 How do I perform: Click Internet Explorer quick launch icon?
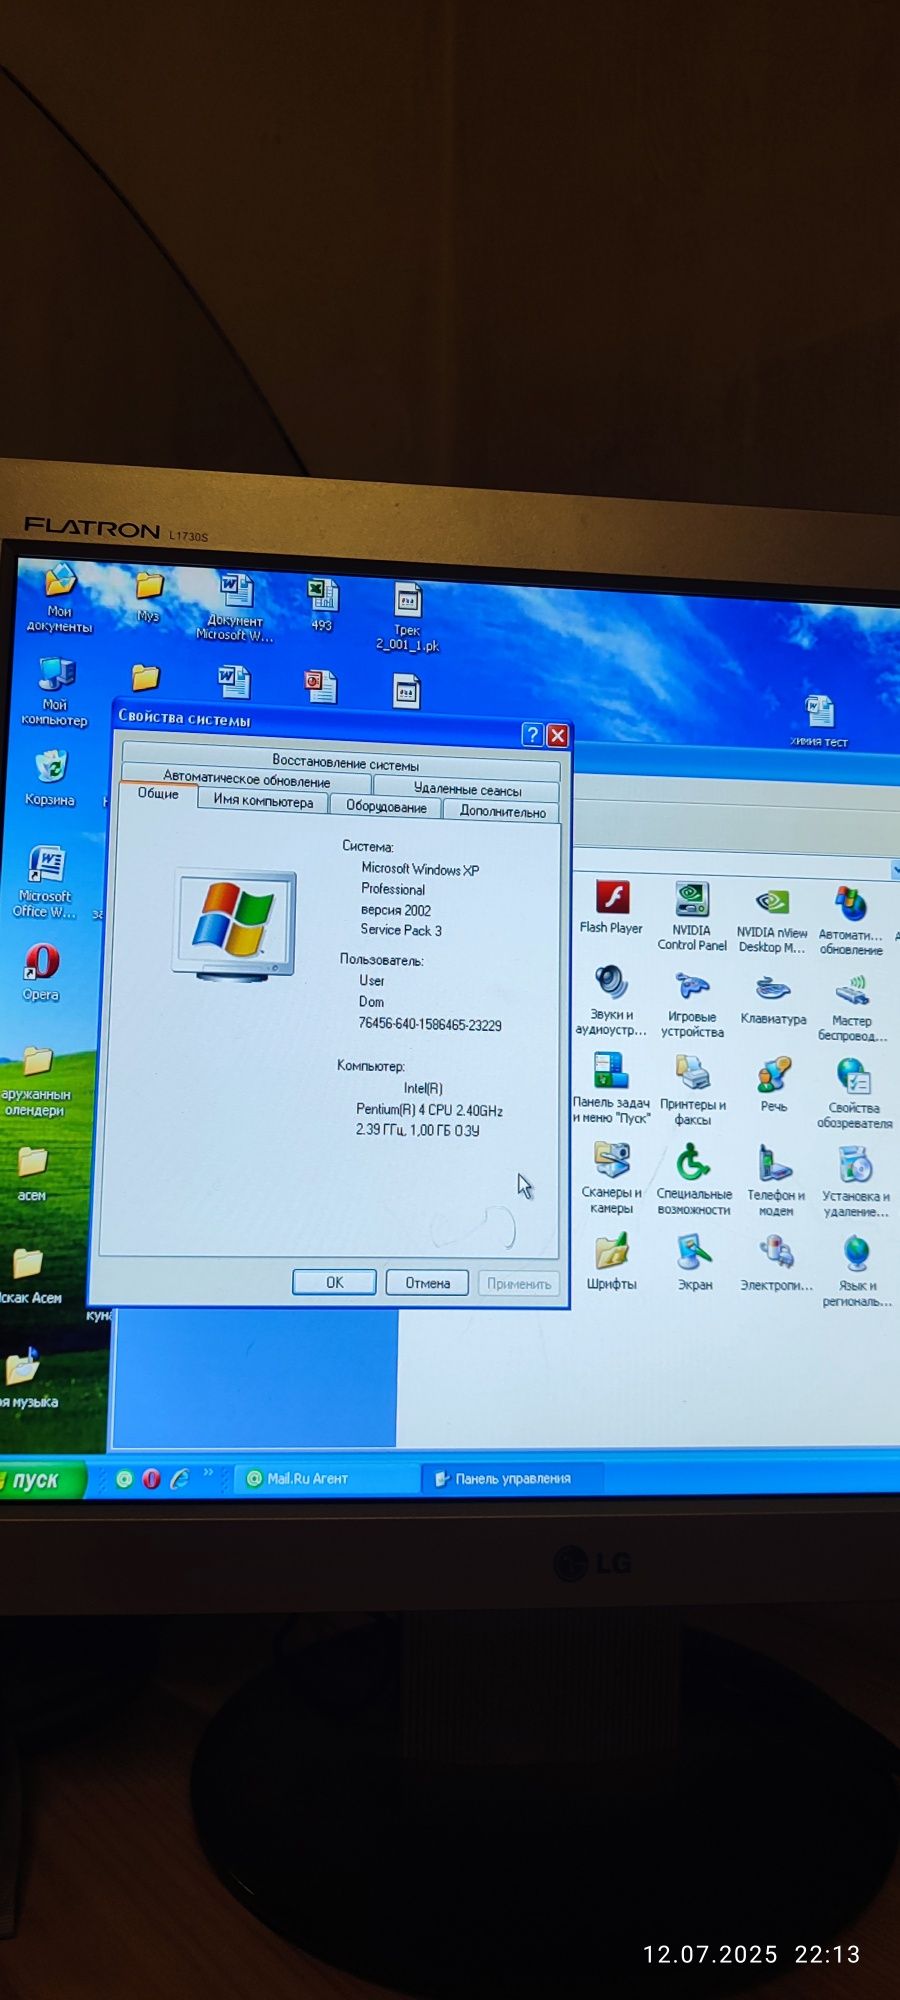(179, 1479)
